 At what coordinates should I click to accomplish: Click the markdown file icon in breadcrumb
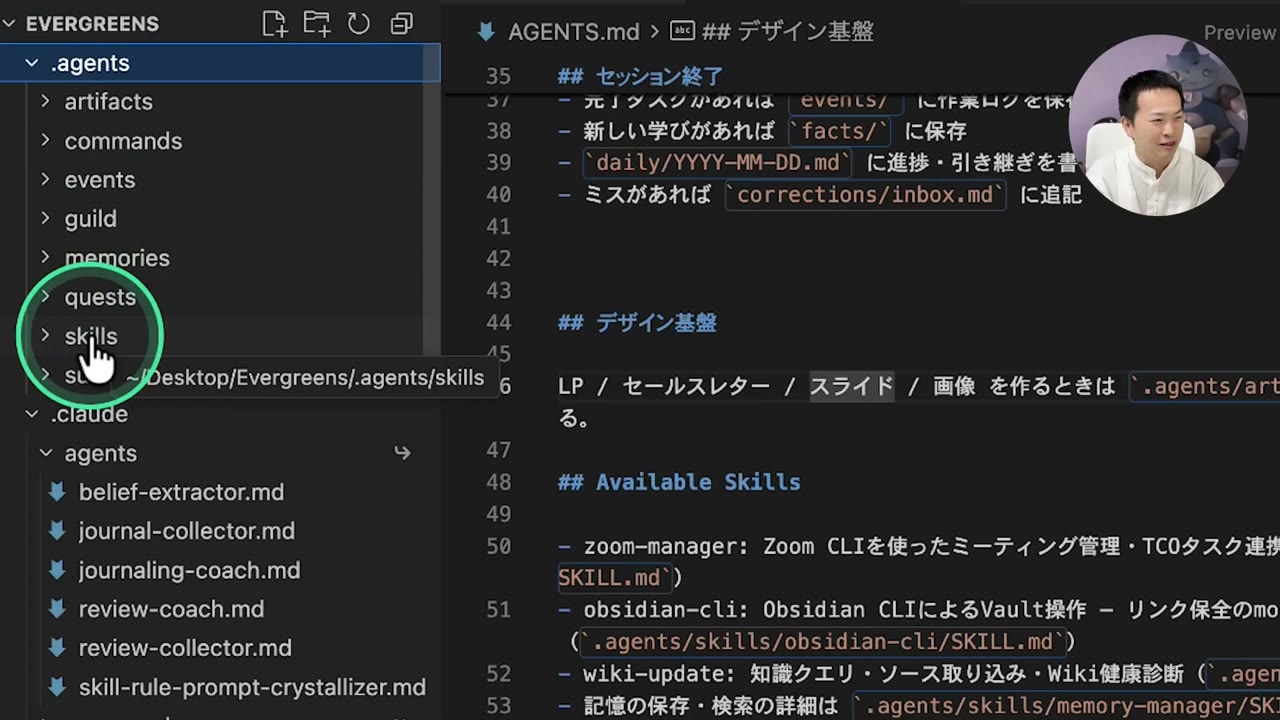click(487, 32)
